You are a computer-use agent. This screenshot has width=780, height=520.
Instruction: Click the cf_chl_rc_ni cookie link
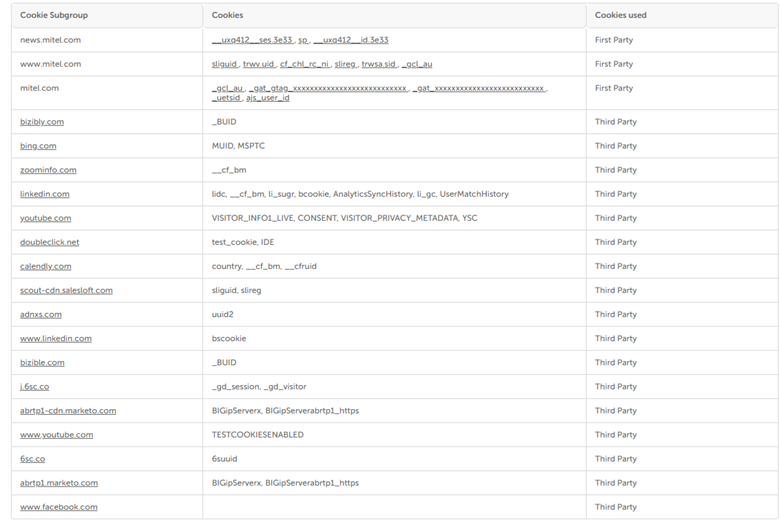coord(304,64)
